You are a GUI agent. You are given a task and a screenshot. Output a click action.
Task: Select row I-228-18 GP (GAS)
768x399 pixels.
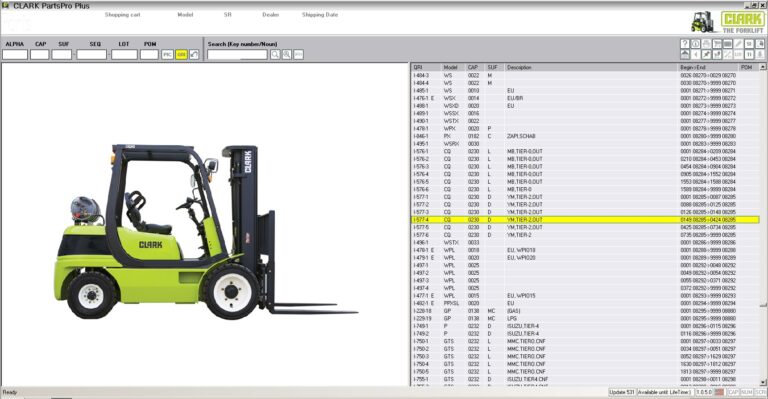tap(585, 311)
